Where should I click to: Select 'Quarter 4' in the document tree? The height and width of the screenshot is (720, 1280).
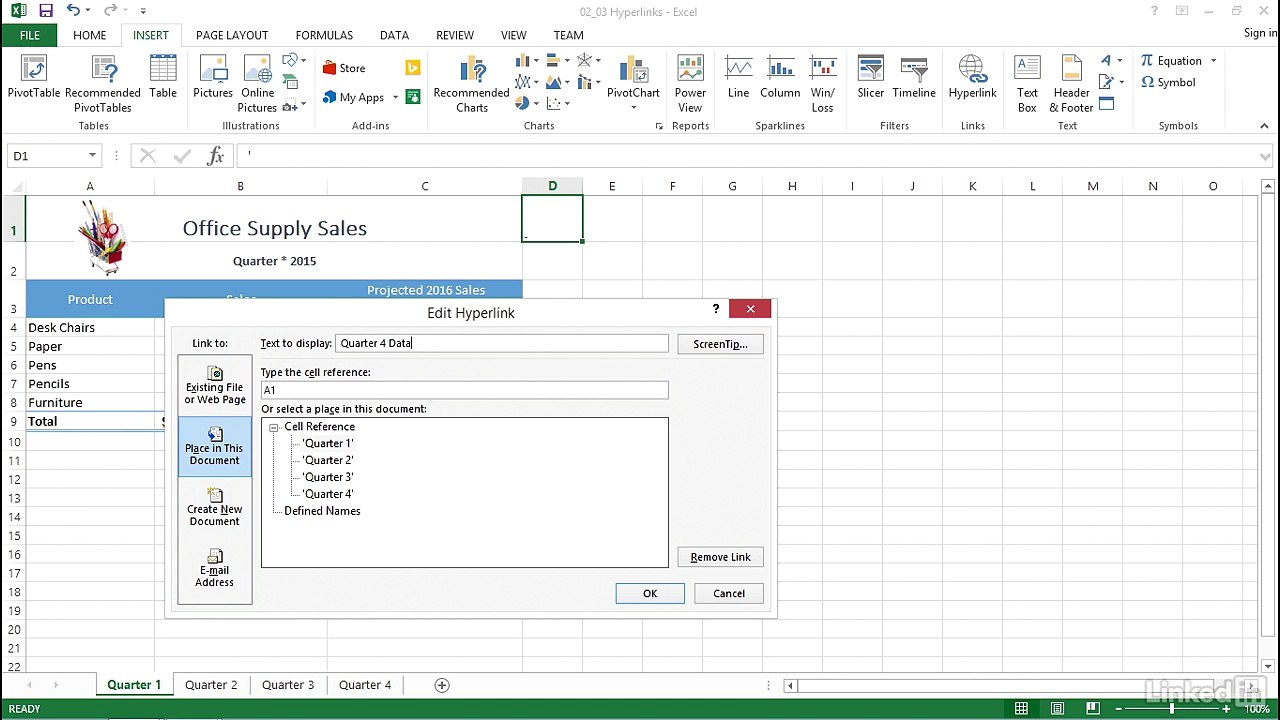tap(328, 494)
